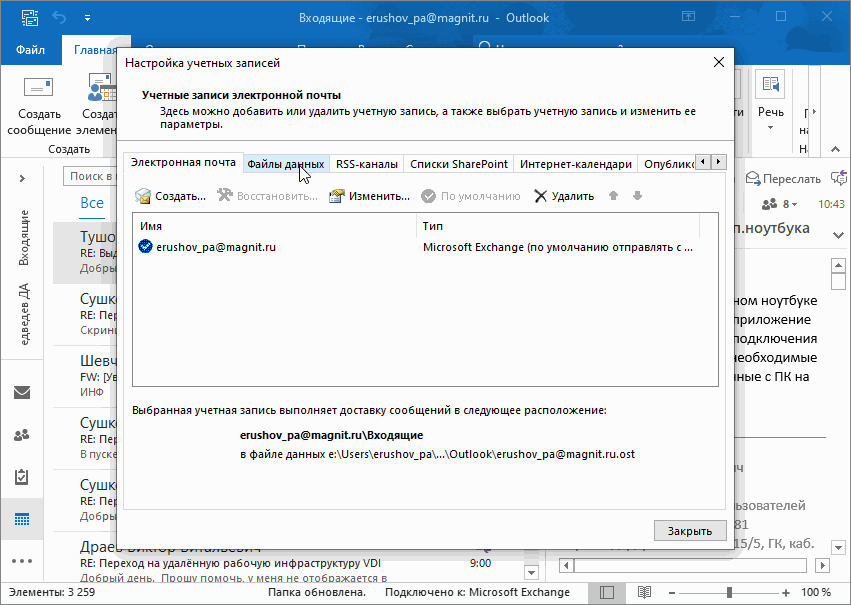Image resolution: width=851 pixels, height=605 pixels.
Task: Click reading pane scrollbar up arrow
Action: tap(838, 265)
